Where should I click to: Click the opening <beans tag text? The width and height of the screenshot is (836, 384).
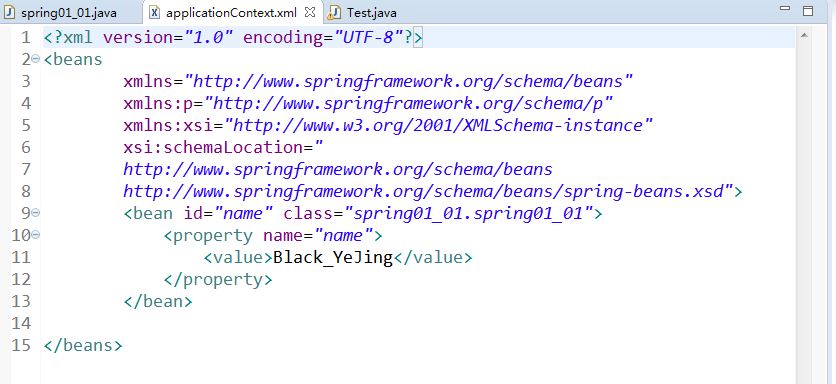73,59
